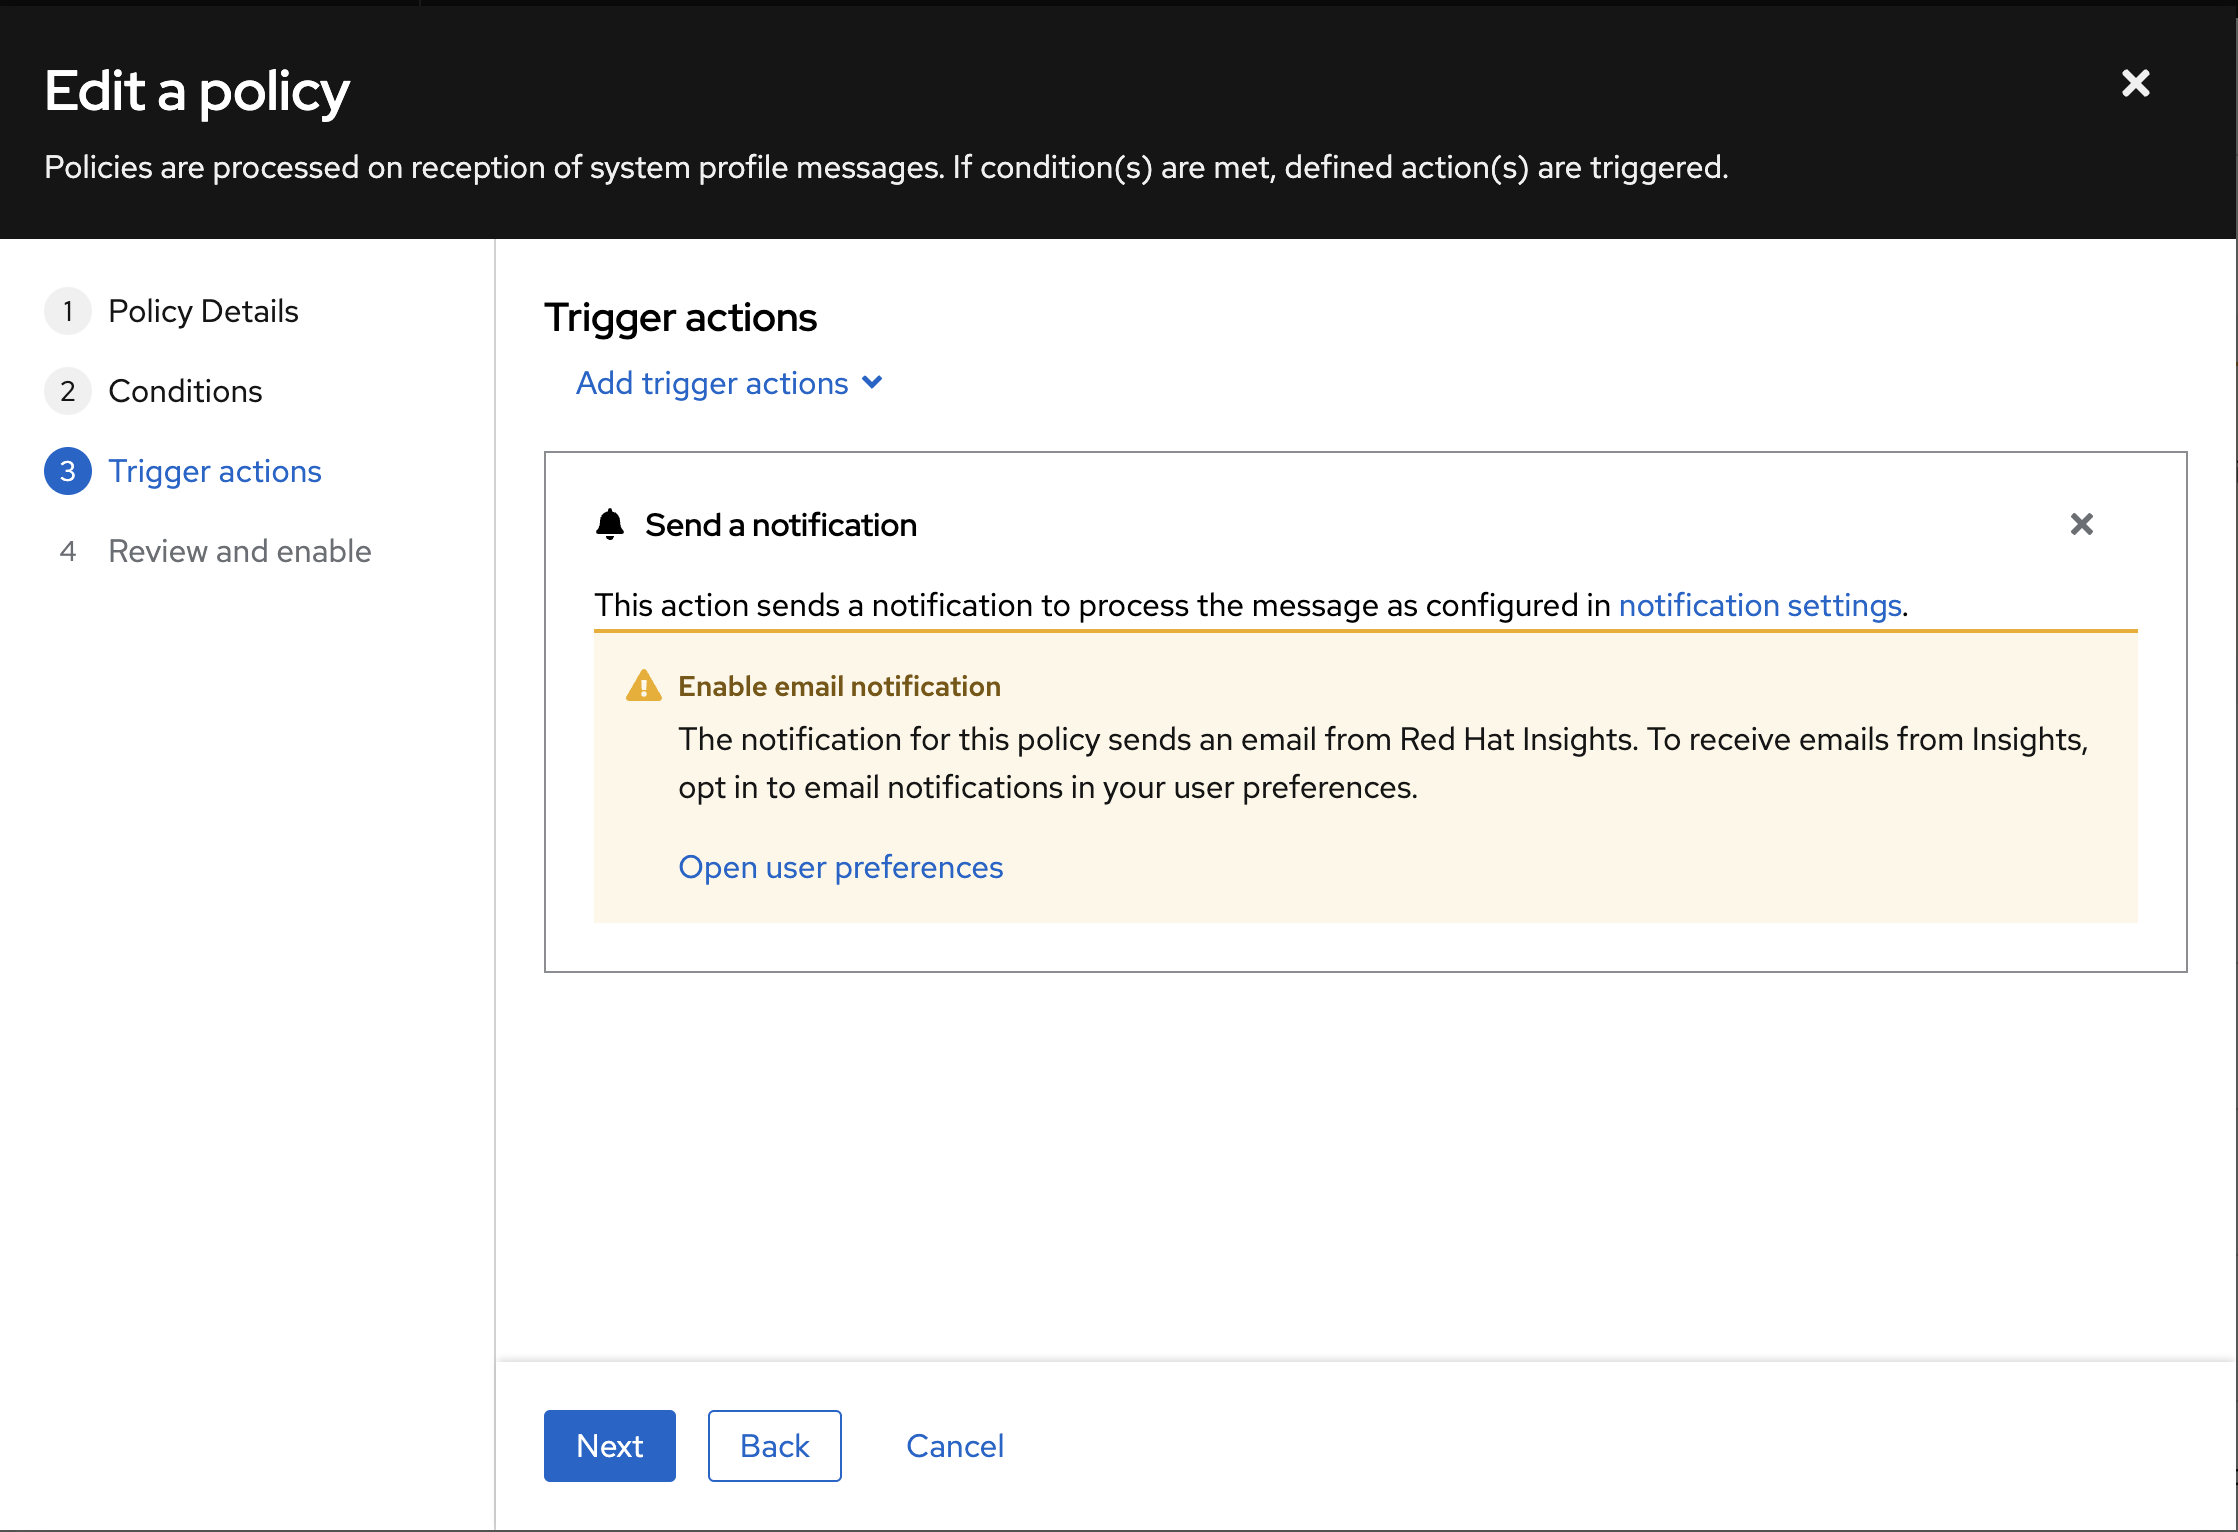This screenshot has width=2238, height=1532.
Task: Open Review and enable step
Action: [240, 551]
